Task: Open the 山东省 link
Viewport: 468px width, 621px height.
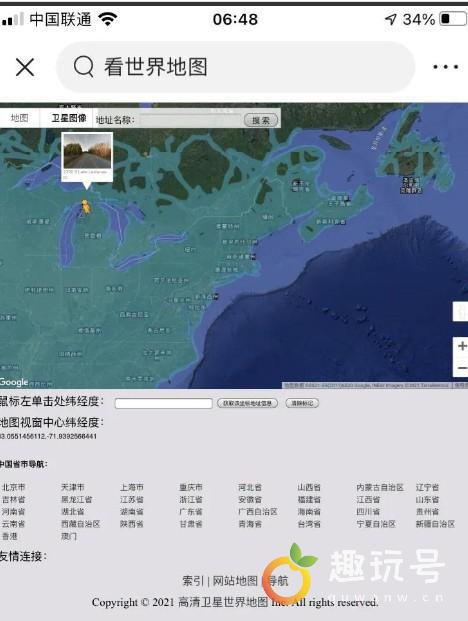Action: (427, 499)
